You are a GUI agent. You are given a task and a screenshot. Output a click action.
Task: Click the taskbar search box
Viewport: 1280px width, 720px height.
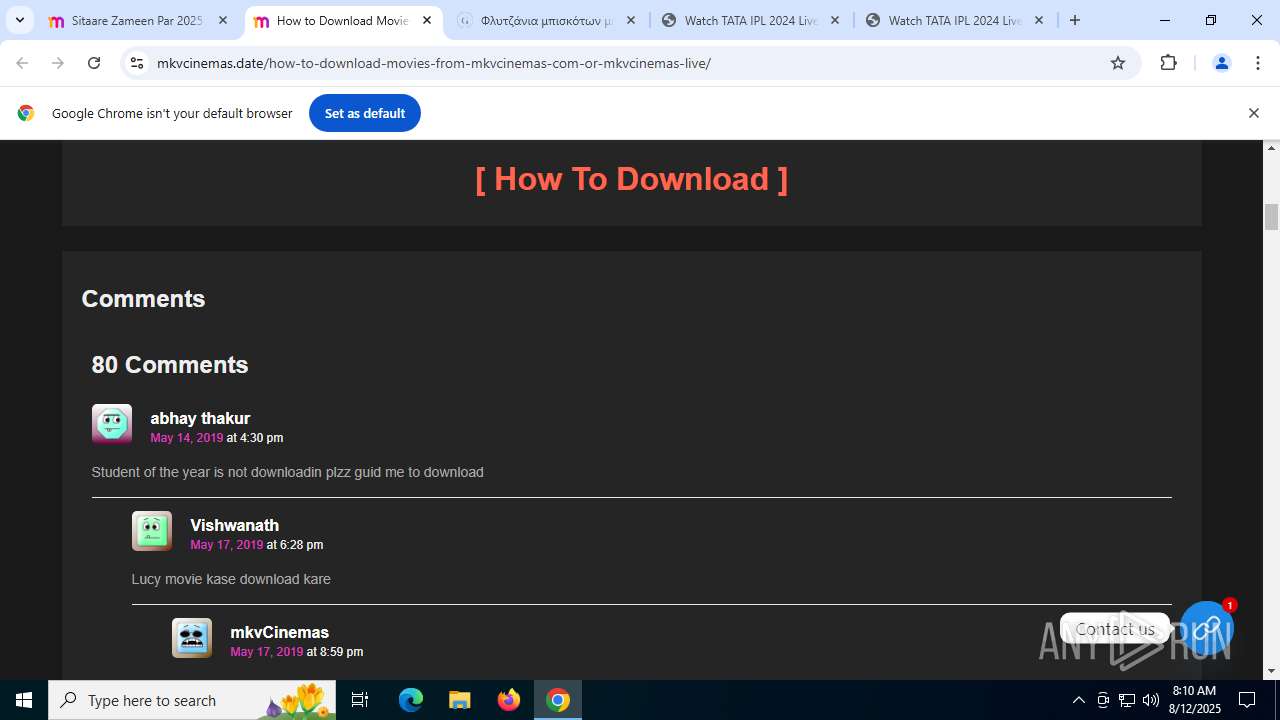click(192, 700)
